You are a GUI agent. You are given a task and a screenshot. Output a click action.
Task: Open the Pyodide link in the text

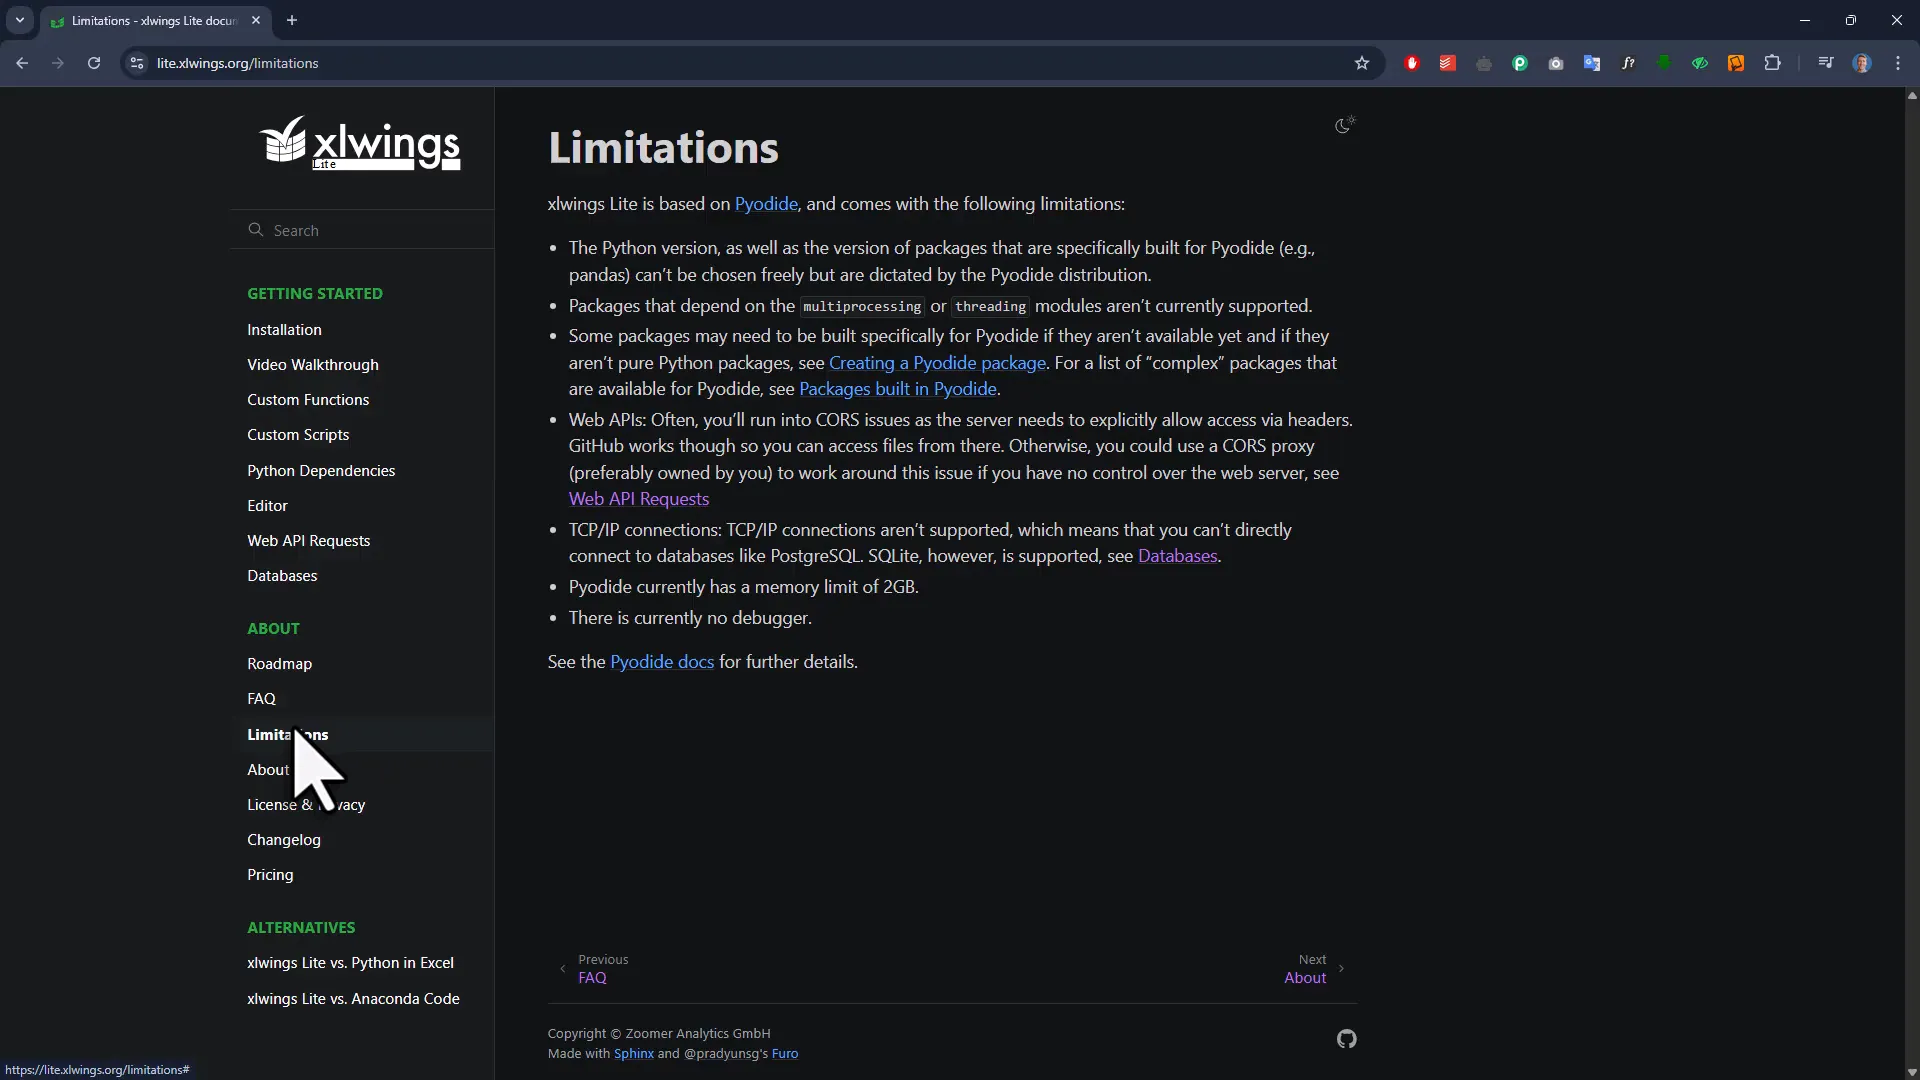click(x=766, y=204)
